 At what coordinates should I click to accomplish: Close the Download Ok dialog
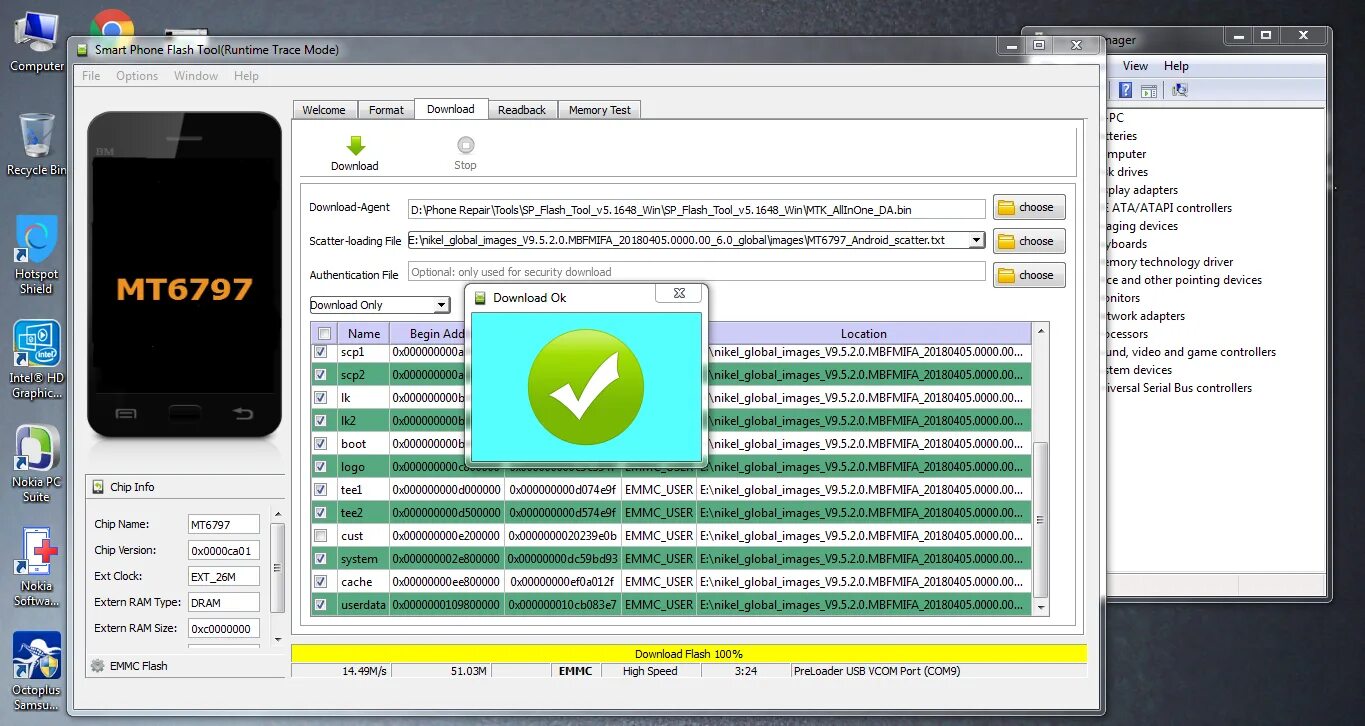(679, 293)
